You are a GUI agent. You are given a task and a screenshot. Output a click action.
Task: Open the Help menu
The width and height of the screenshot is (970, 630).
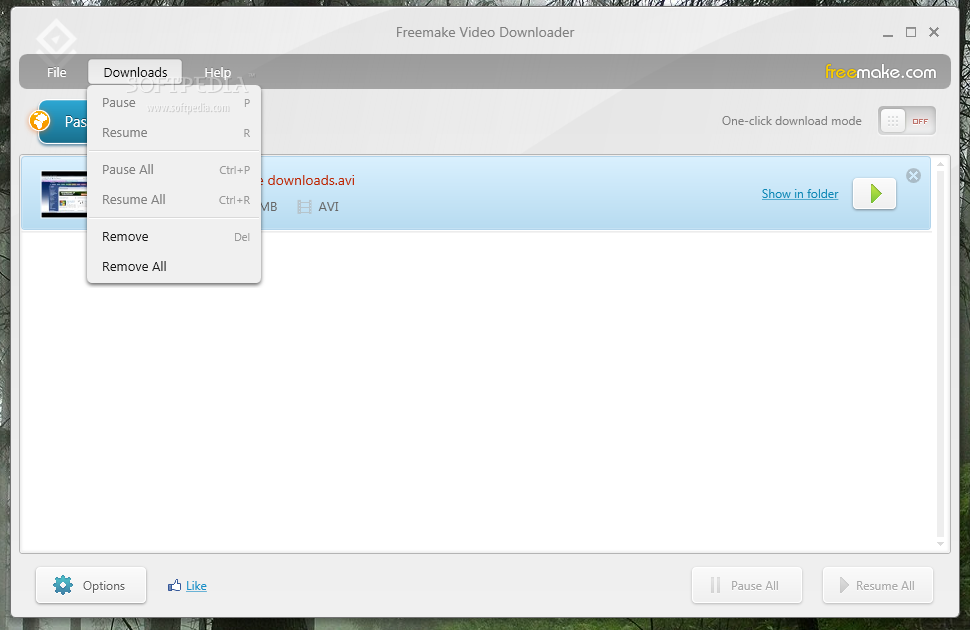[x=218, y=72]
